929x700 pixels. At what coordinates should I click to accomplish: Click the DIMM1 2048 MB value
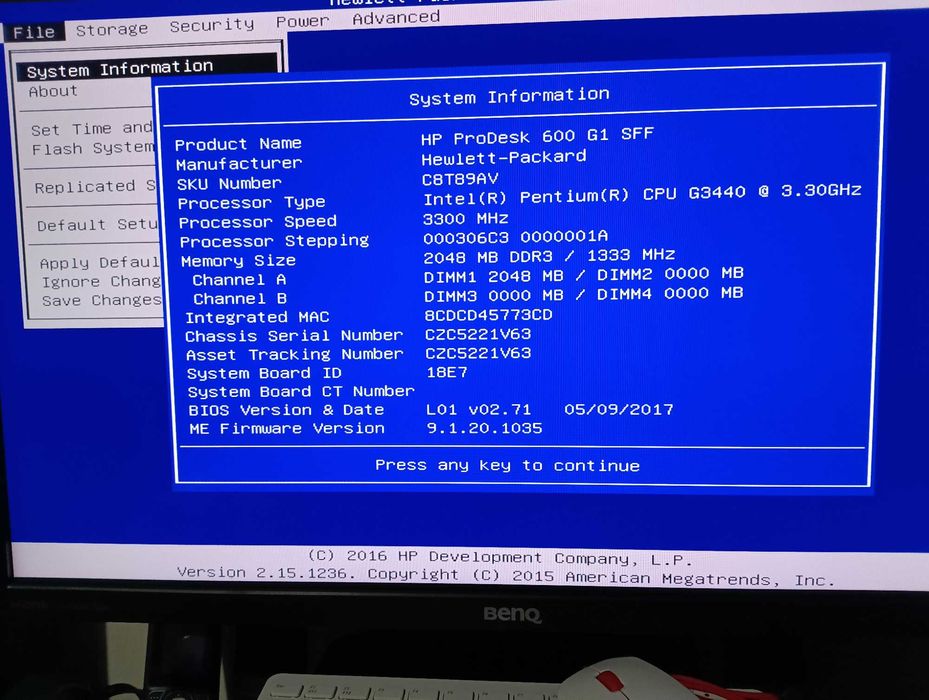494,277
